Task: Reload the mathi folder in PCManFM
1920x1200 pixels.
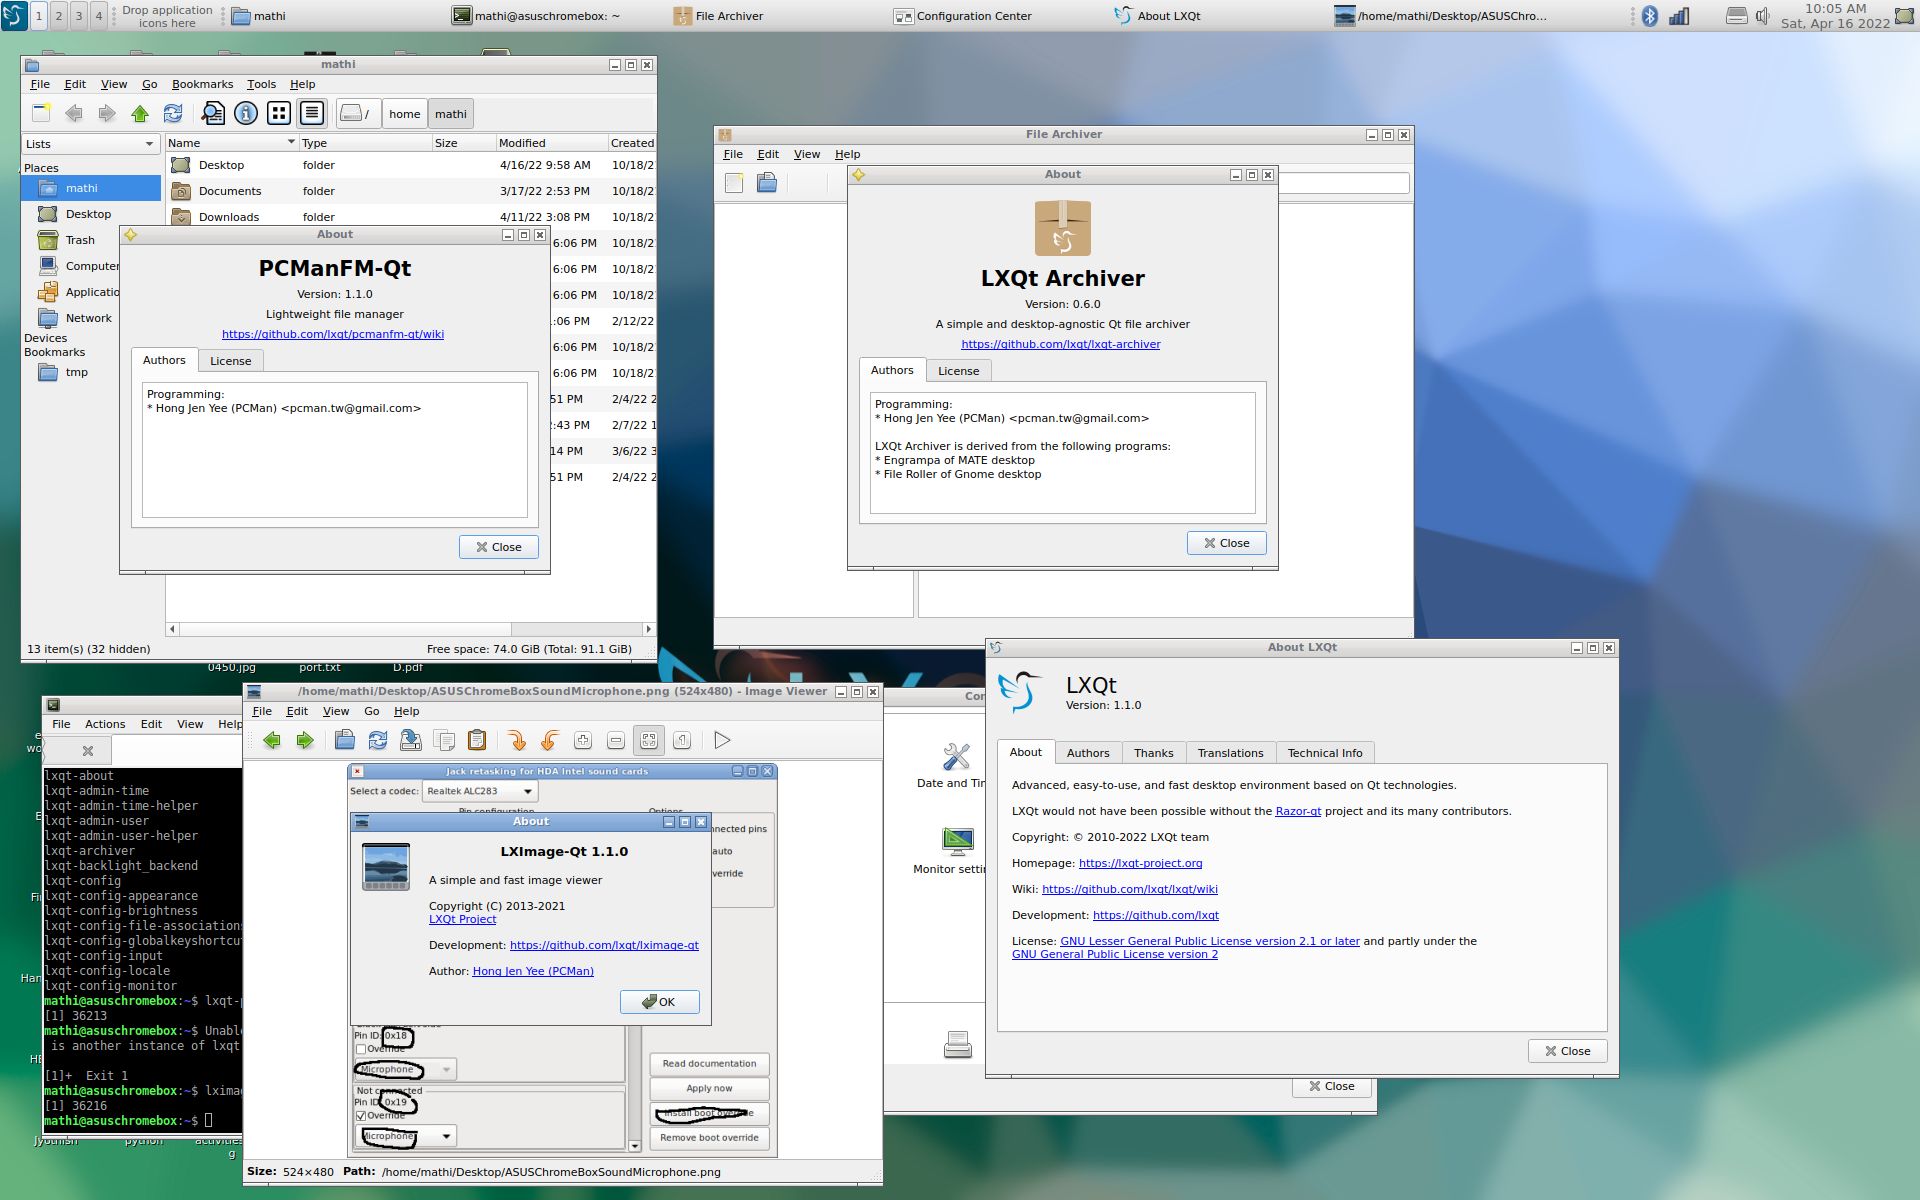Action: 173,113
